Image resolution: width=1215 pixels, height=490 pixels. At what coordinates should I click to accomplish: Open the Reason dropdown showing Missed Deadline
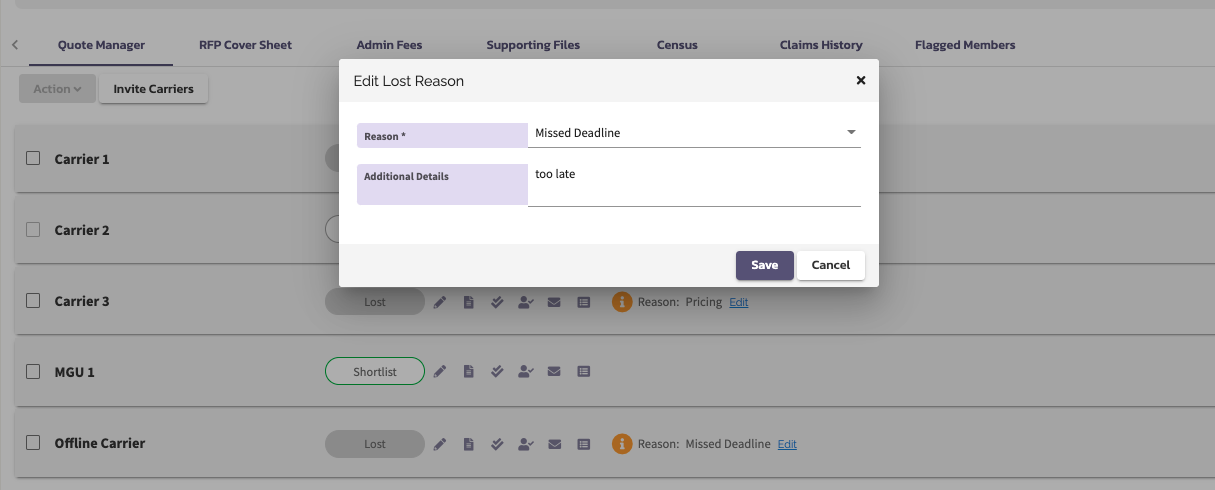(694, 133)
